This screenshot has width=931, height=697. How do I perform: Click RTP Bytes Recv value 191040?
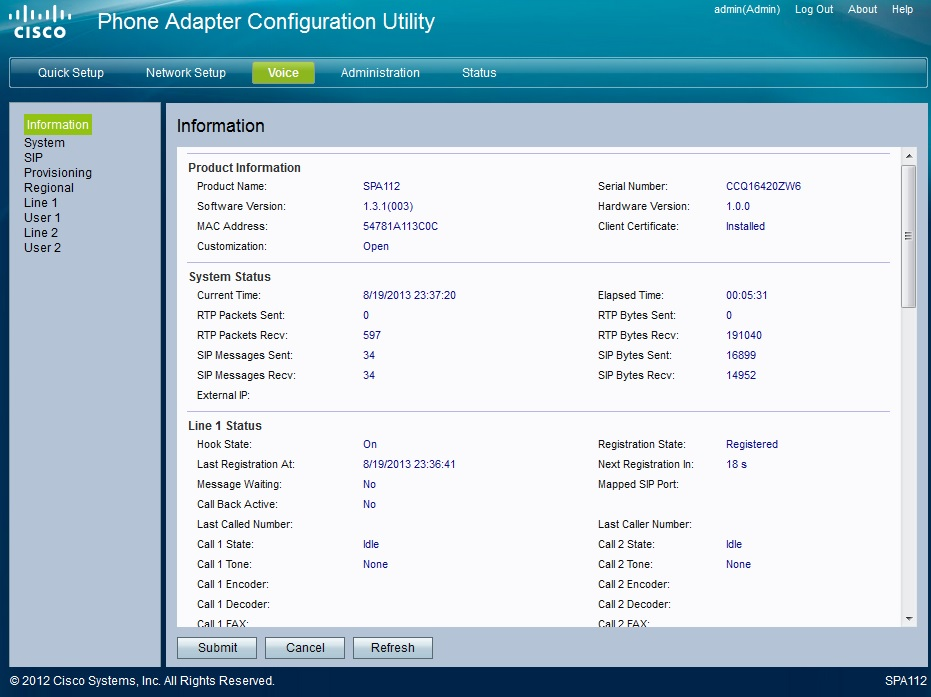tap(743, 335)
